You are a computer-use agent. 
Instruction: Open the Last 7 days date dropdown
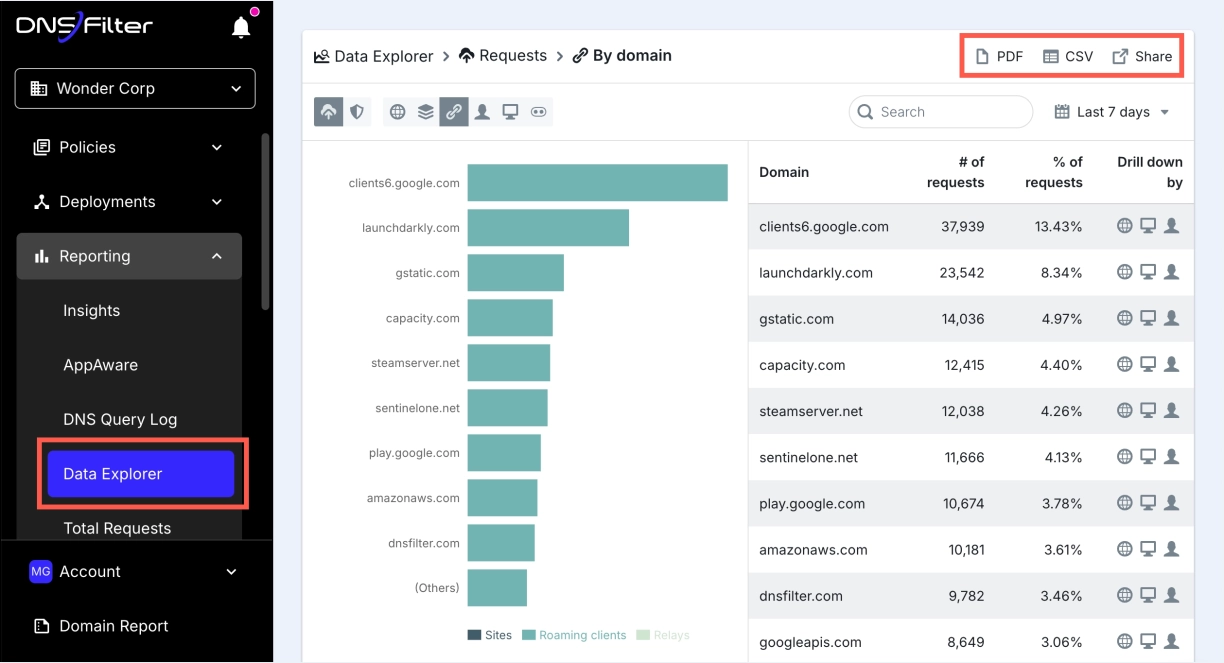click(x=1112, y=112)
